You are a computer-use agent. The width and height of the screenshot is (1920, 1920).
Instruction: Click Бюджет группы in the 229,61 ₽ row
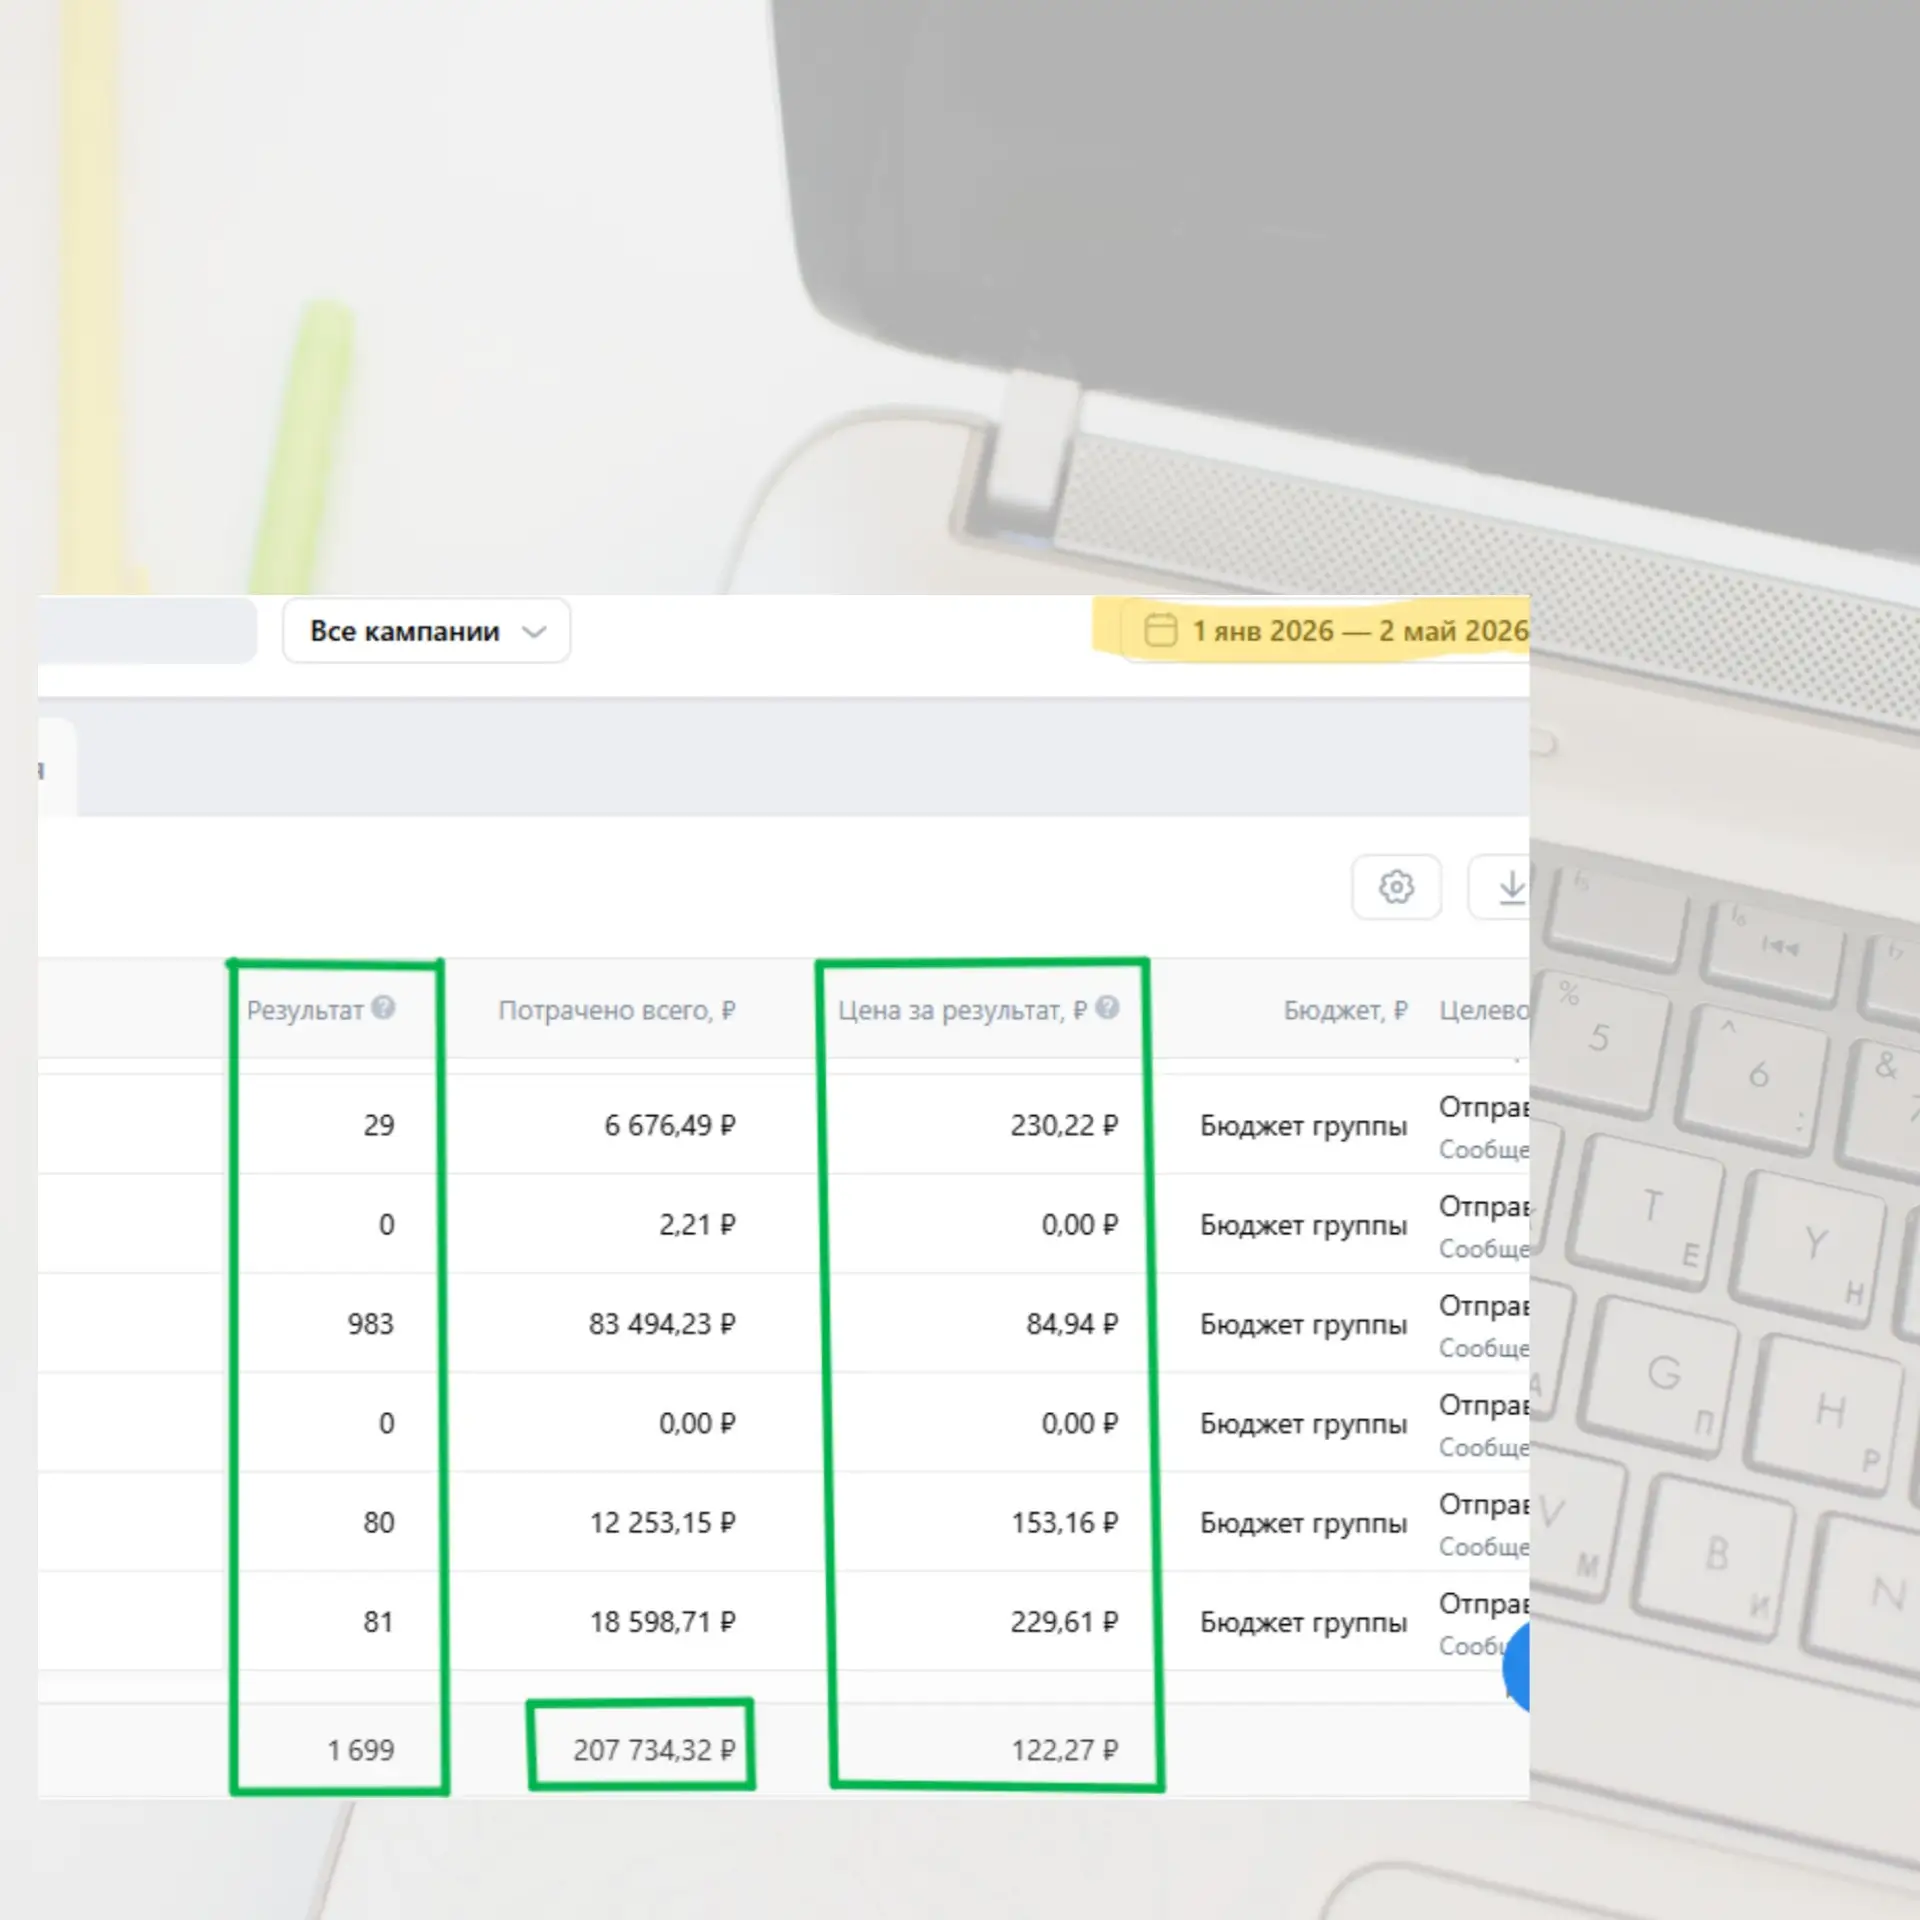click(x=1304, y=1622)
